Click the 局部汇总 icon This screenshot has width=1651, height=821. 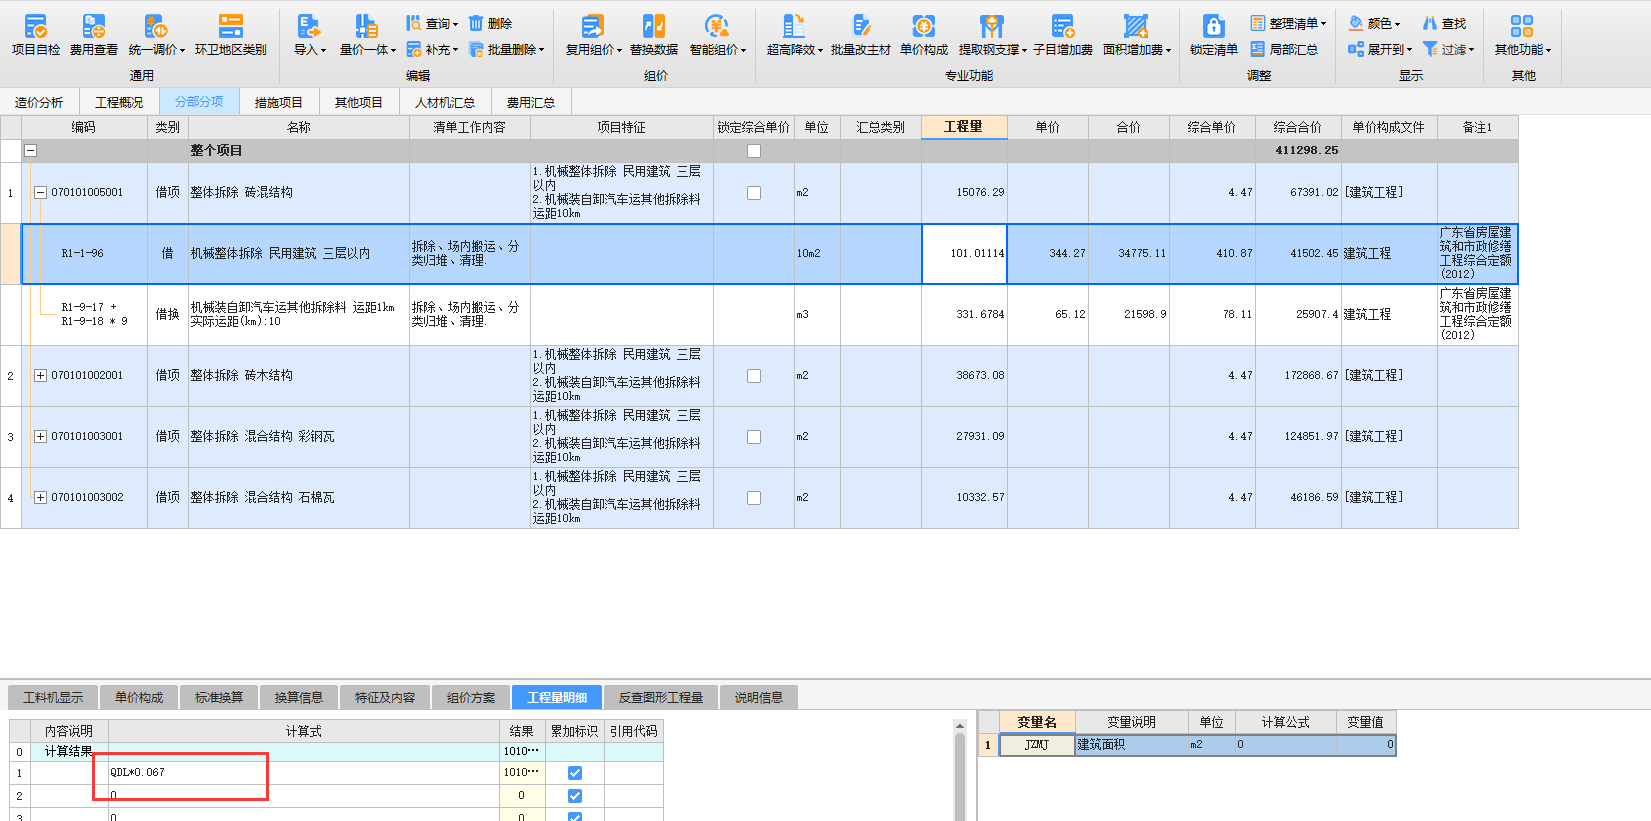[1258, 49]
